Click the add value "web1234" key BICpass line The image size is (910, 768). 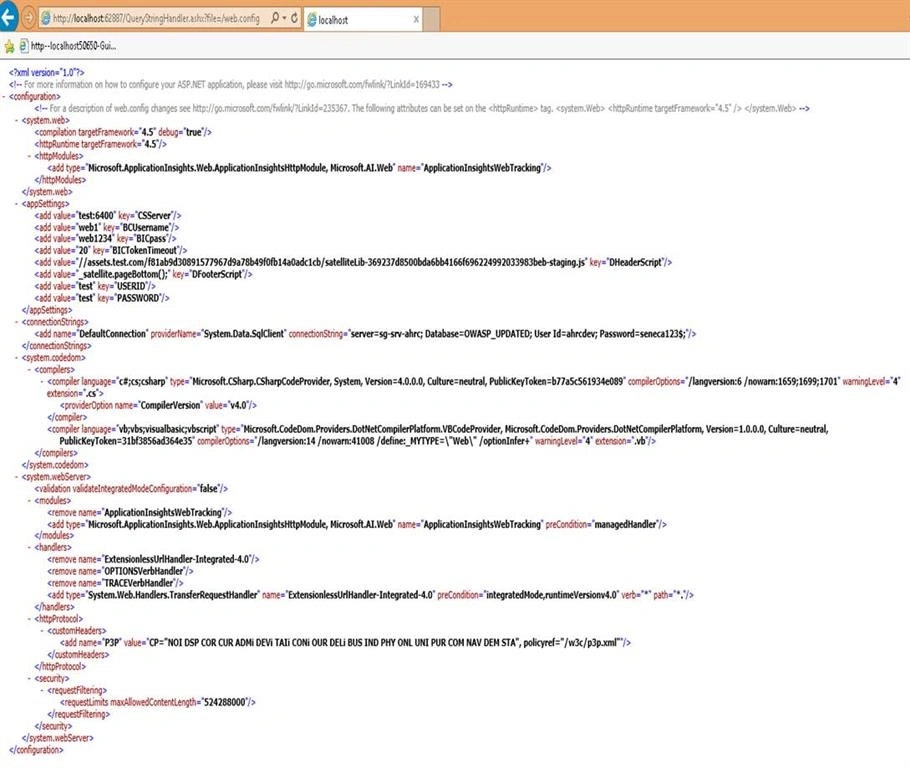[105, 239]
